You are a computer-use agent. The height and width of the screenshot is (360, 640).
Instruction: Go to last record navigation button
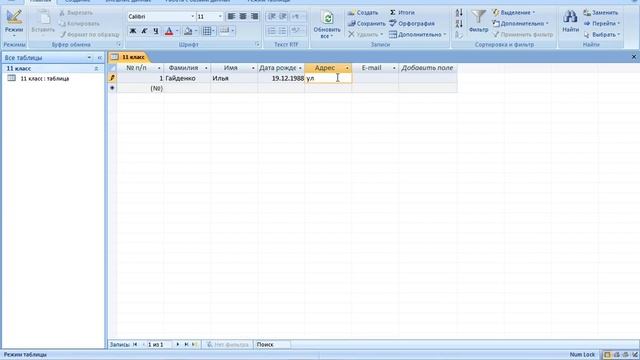187,345
